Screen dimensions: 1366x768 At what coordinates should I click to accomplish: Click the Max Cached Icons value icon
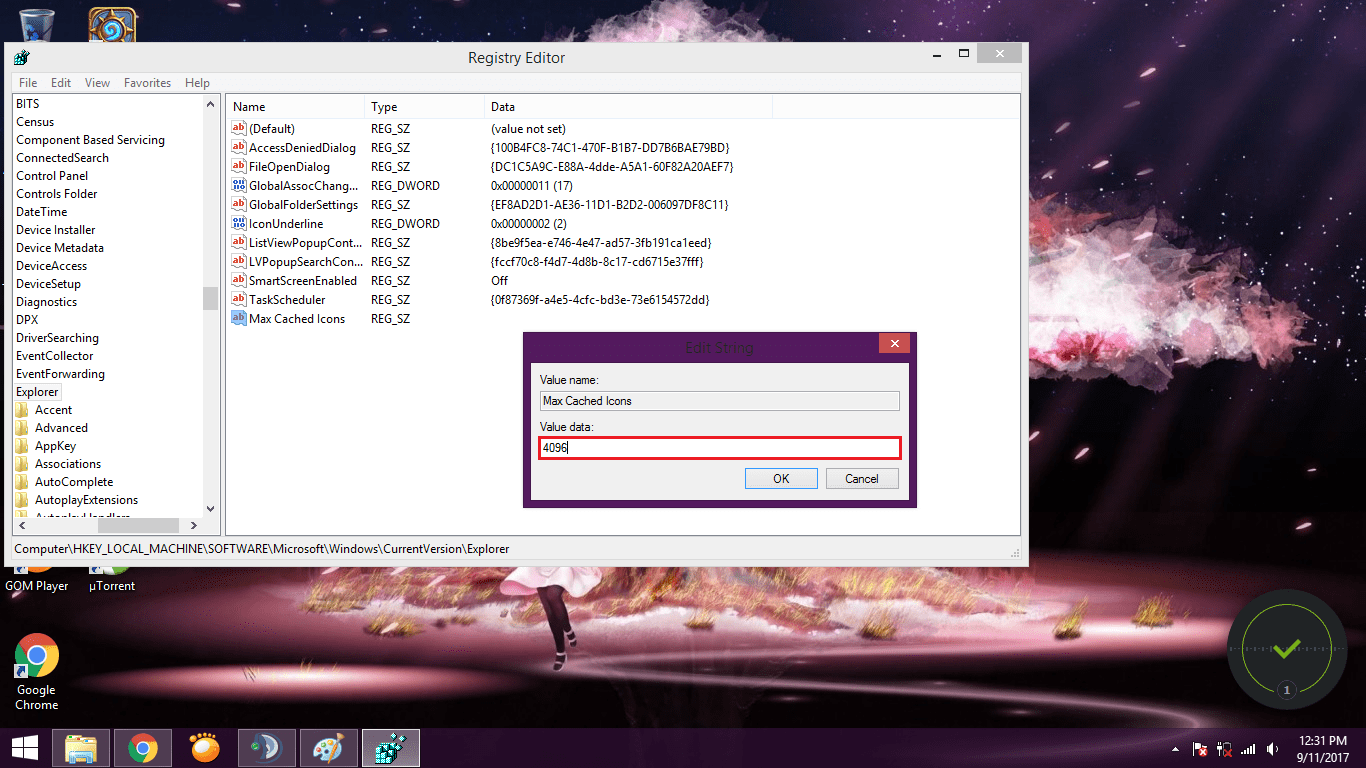pyautogui.click(x=238, y=319)
